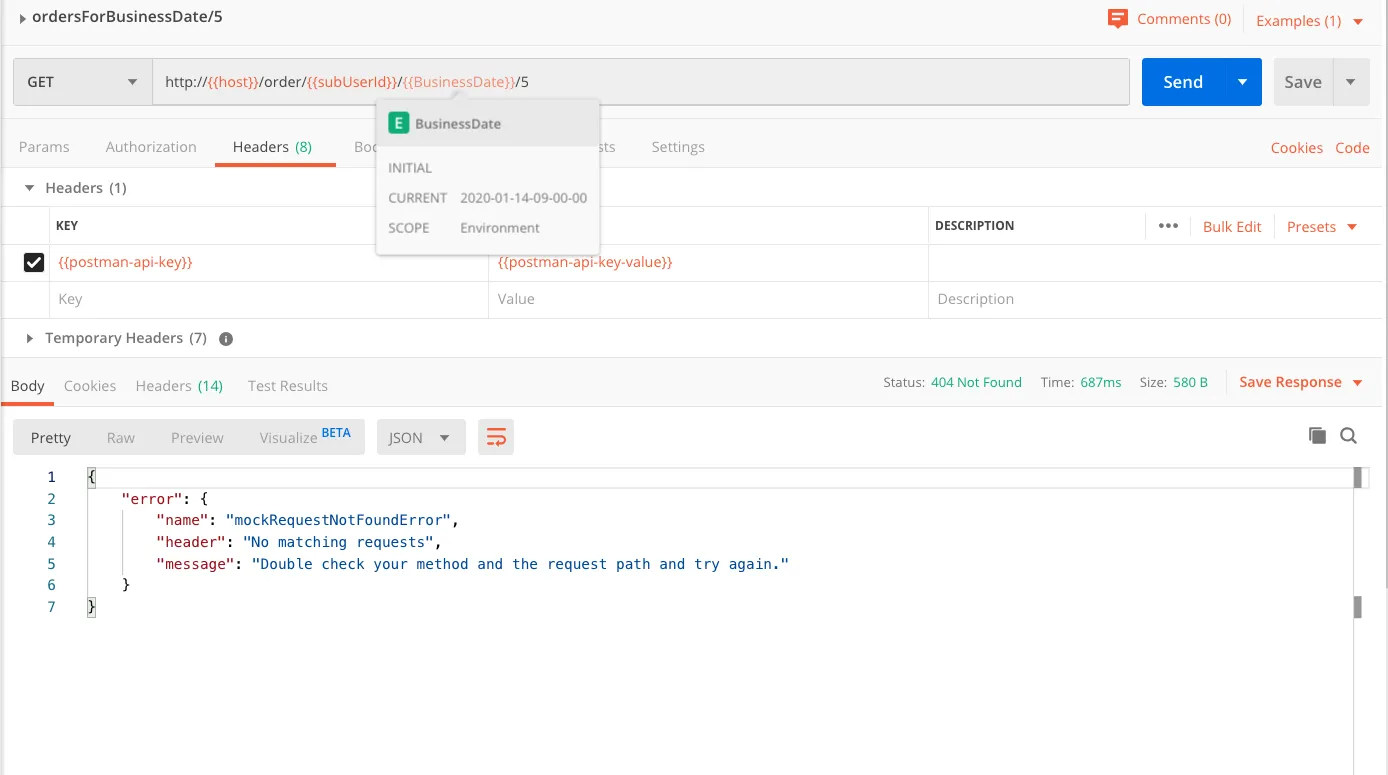The image size is (1388, 775).
Task: Click the empty Value input cell
Action: (708, 299)
